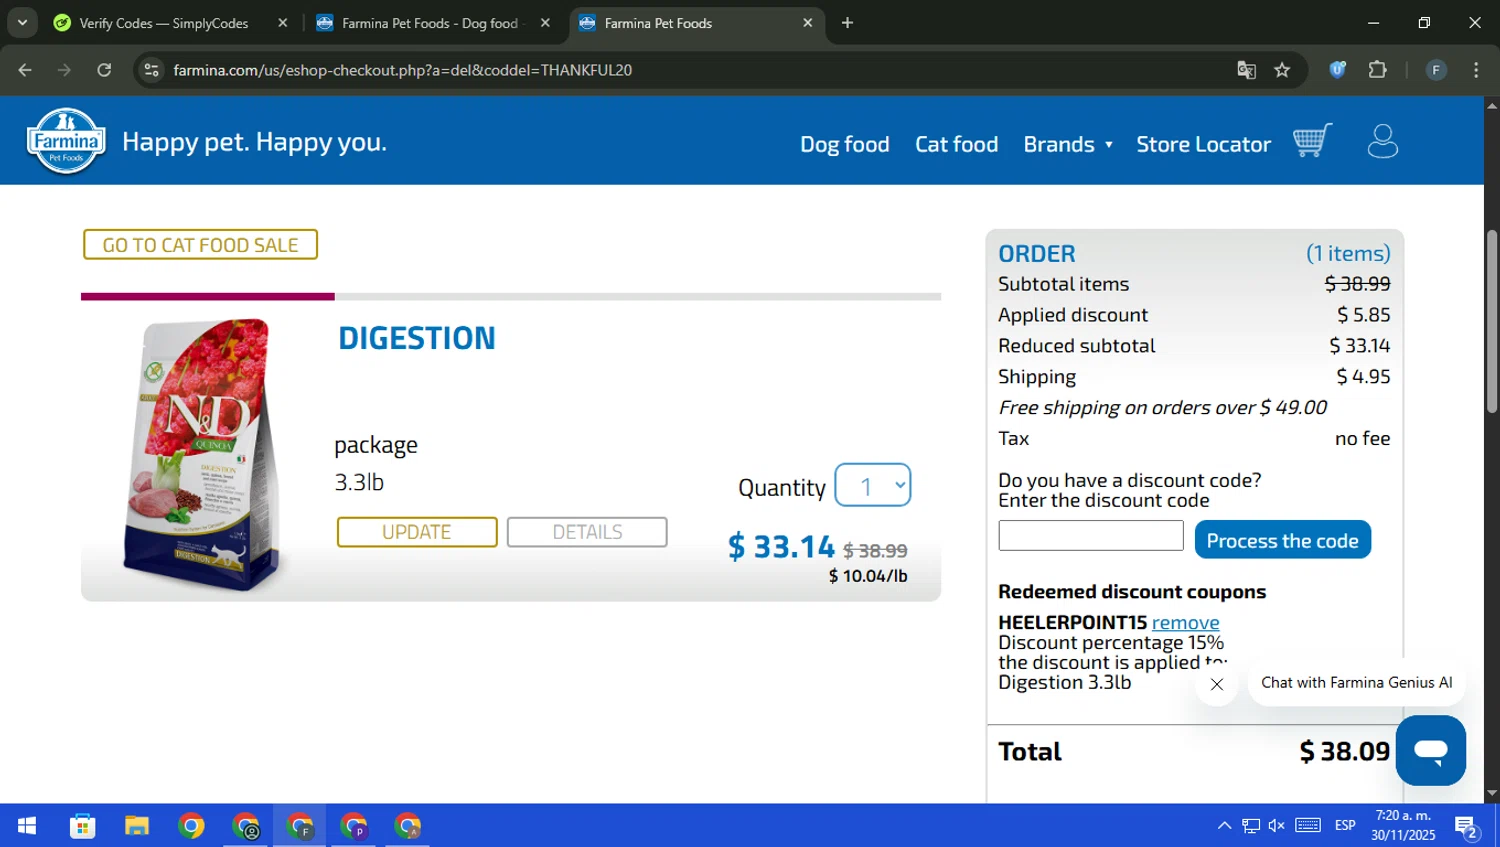Open the Store Locator page
The height and width of the screenshot is (847, 1500).
(x=1203, y=144)
